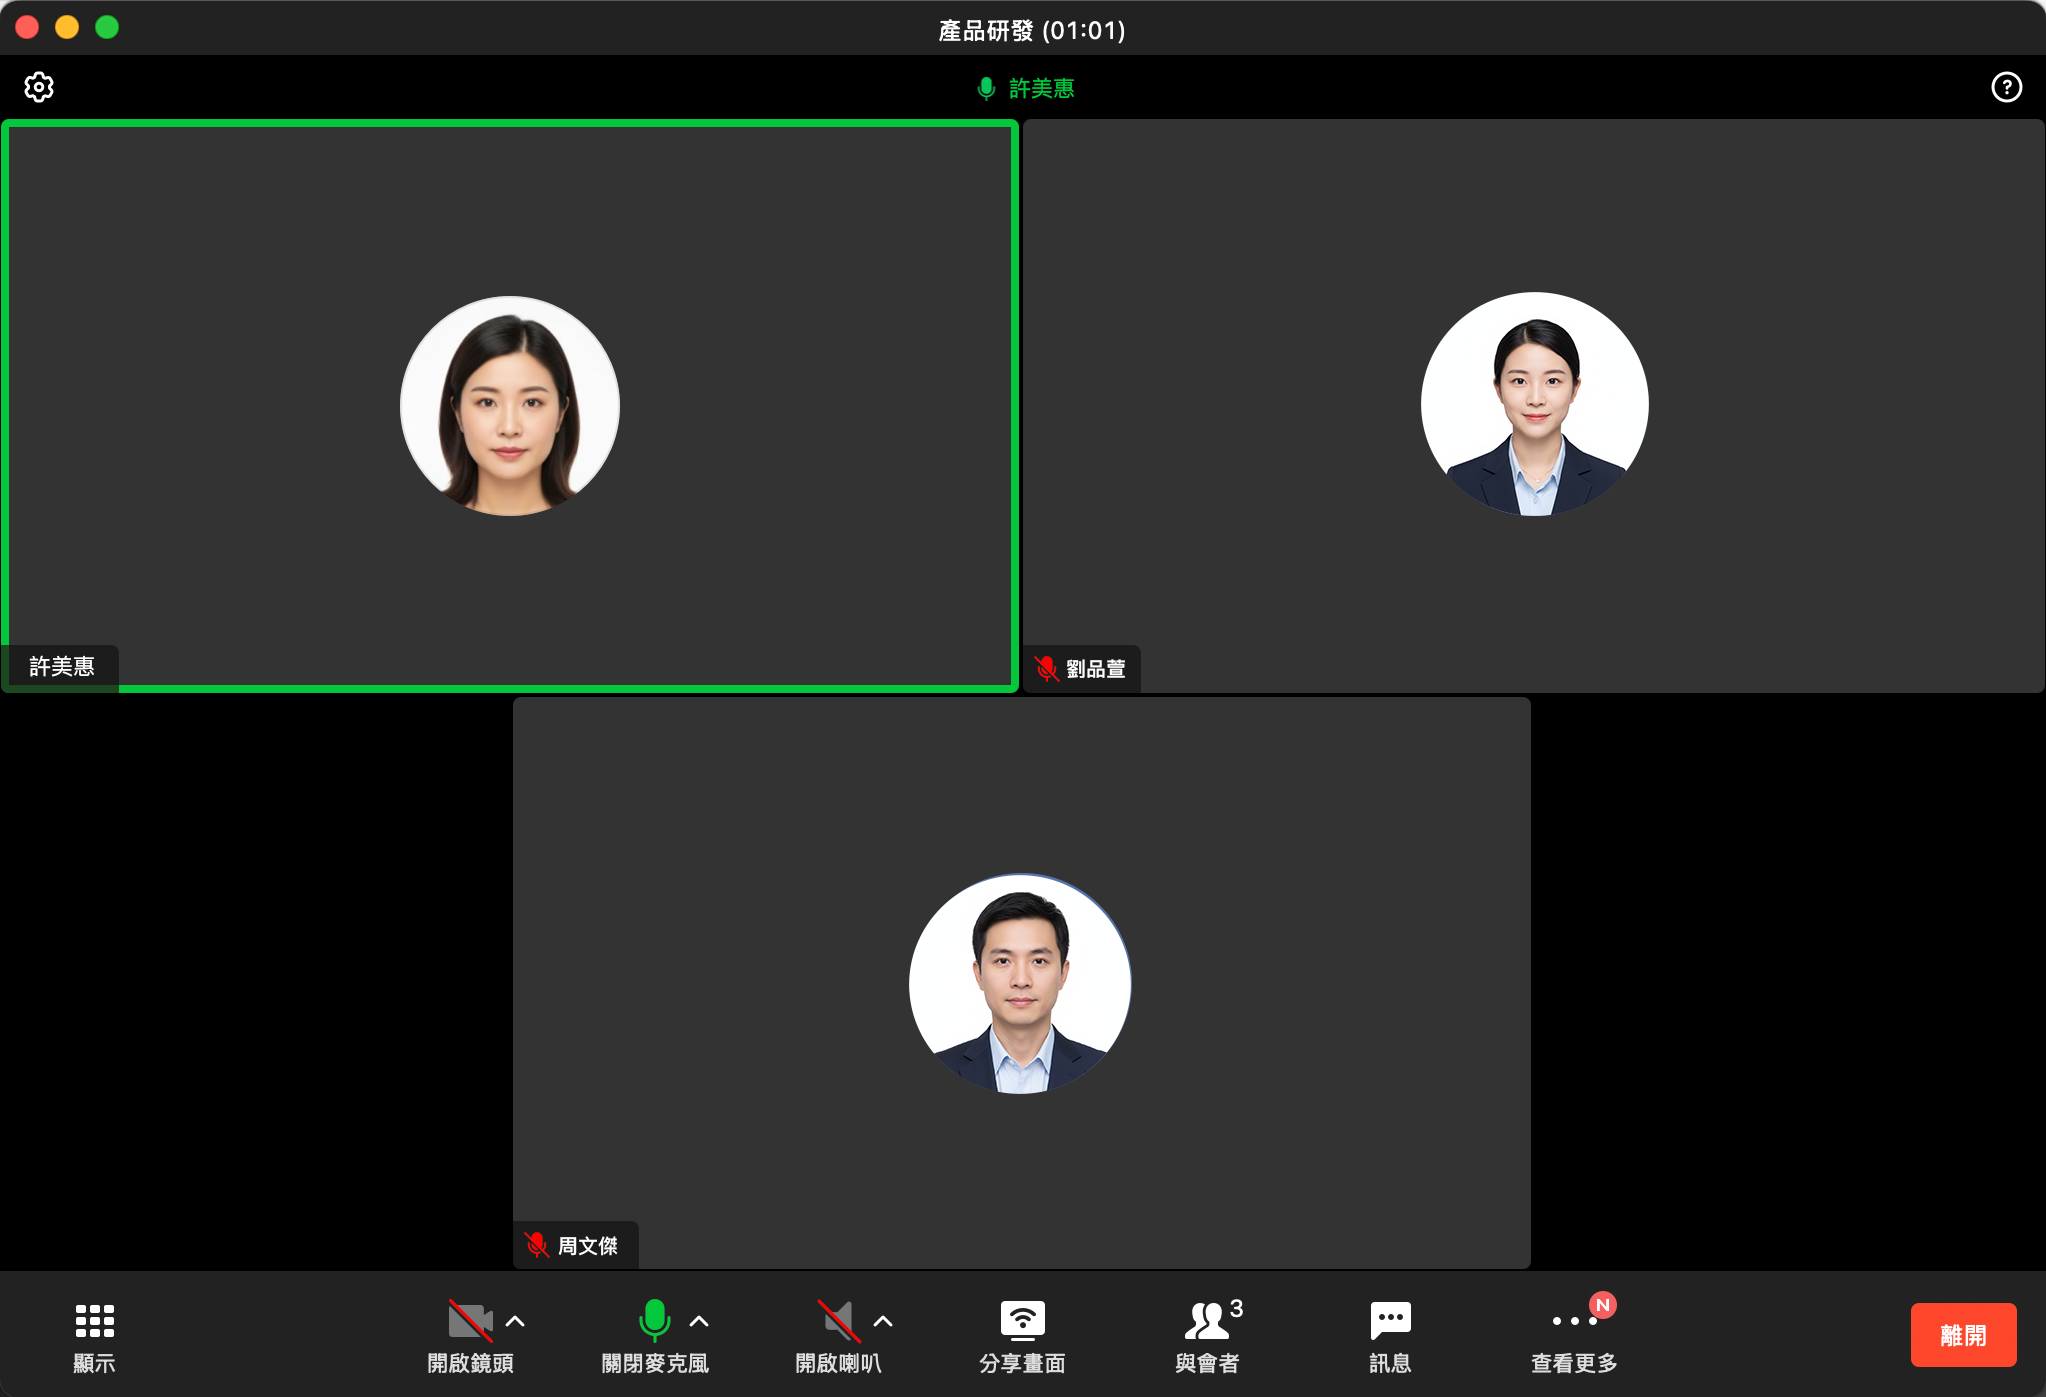Viewport: 2046px width, 1397px height.
Task: Open the settings gear icon
Action: 39,87
